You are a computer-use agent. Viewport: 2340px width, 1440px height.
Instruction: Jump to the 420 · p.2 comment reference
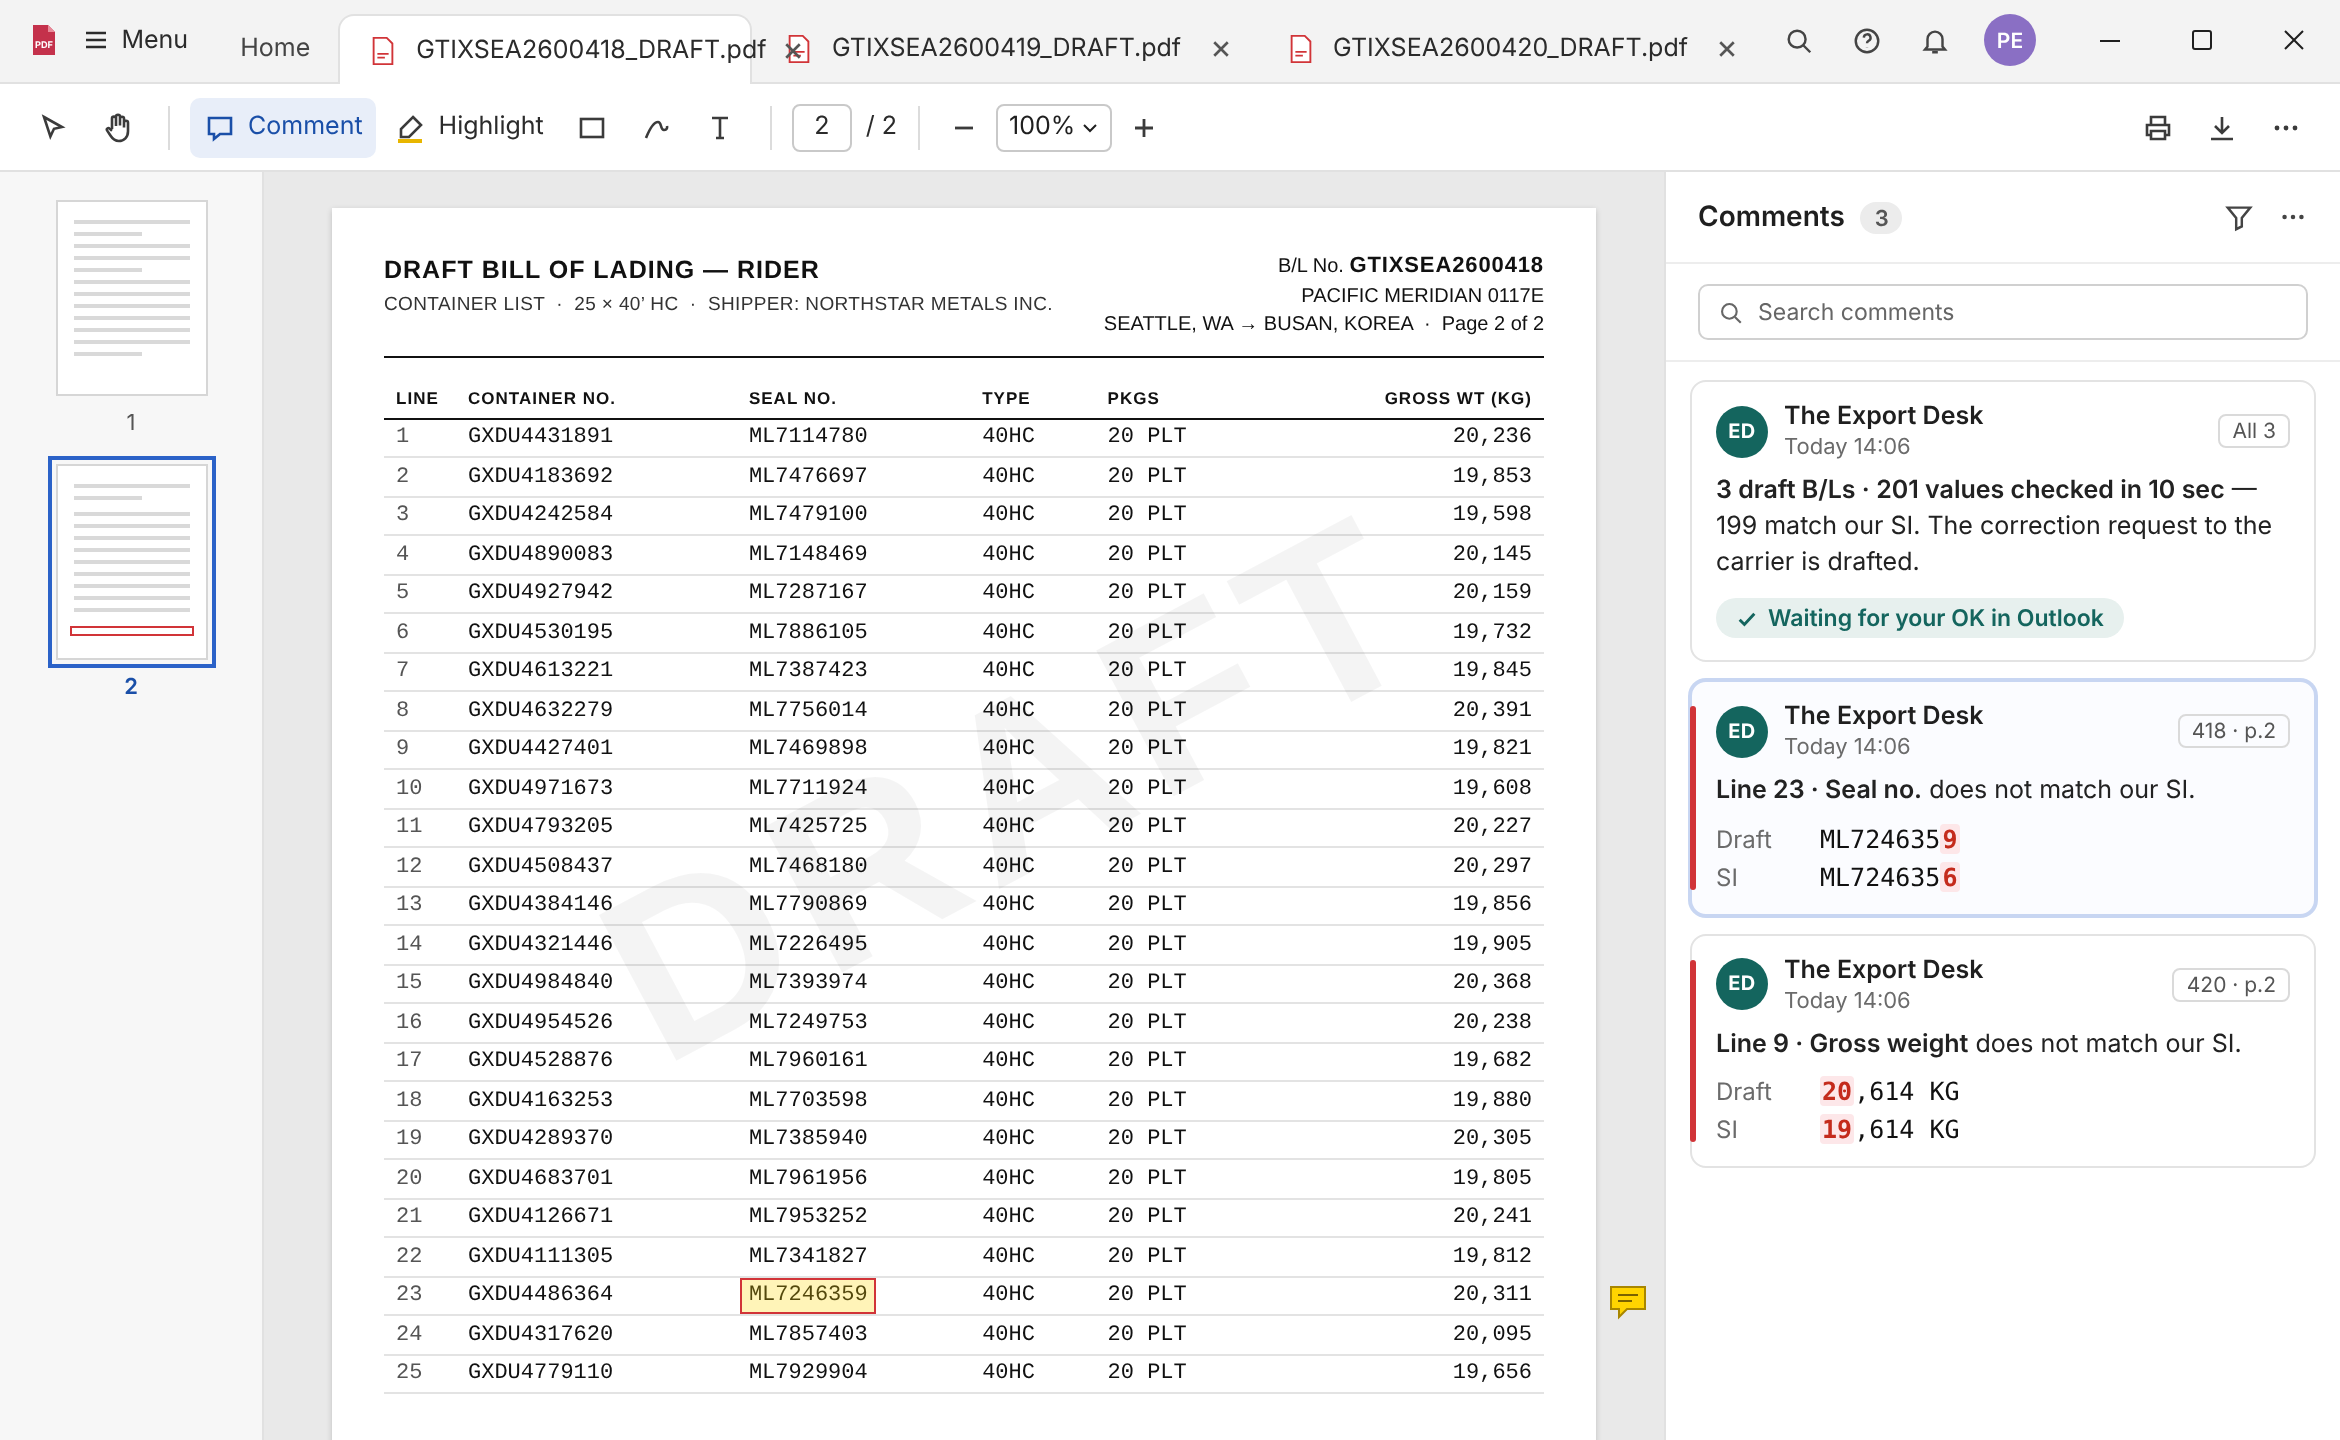(x=2230, y=985)
